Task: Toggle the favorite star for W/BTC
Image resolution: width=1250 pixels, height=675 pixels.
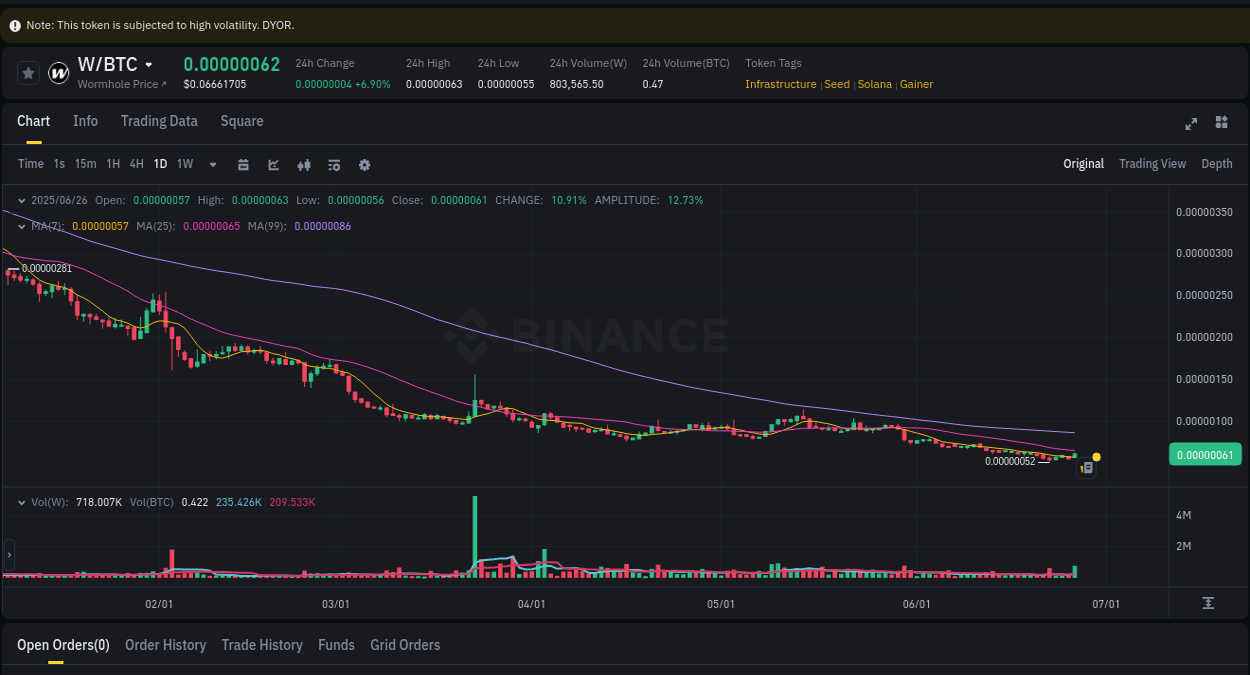Action: (x=27, y=72)
